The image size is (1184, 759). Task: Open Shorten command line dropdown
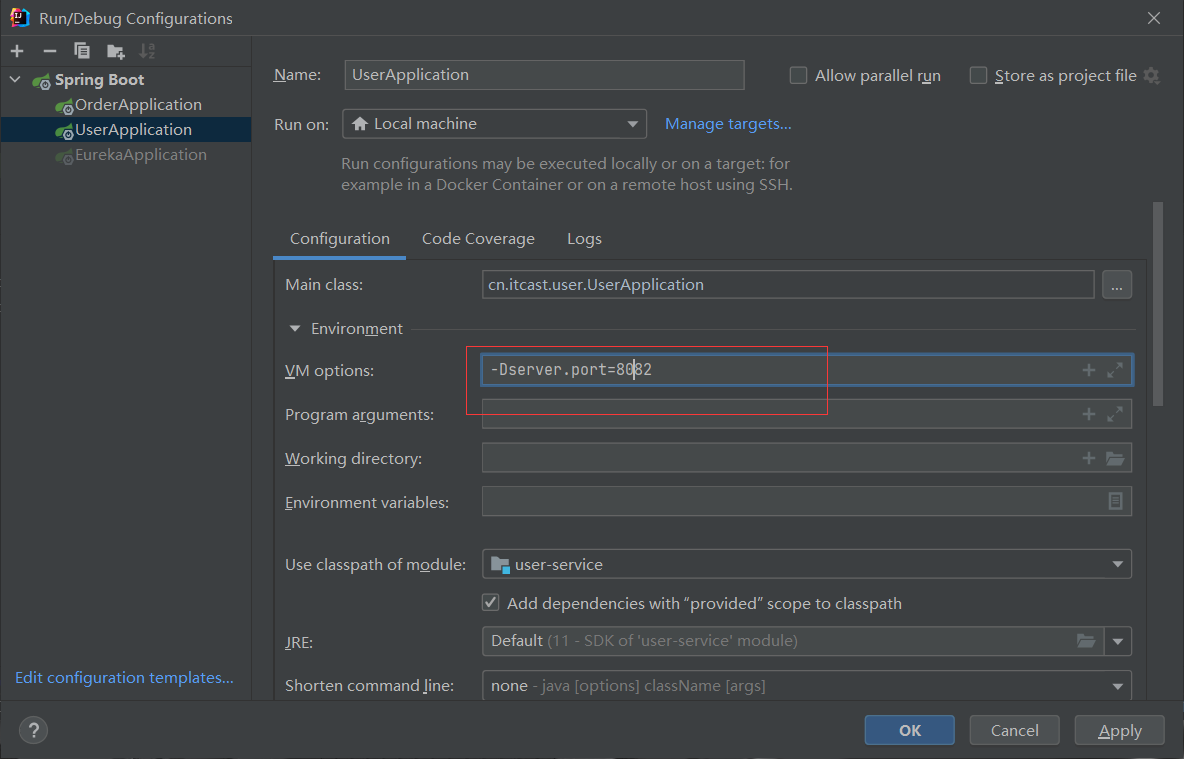pos(806,686)
